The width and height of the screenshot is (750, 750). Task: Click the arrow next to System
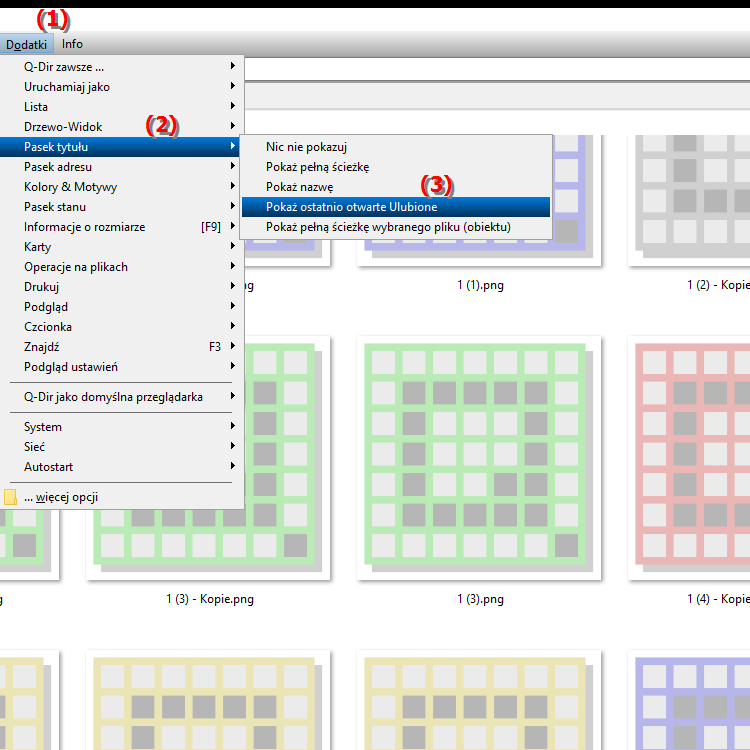point(232,426)
